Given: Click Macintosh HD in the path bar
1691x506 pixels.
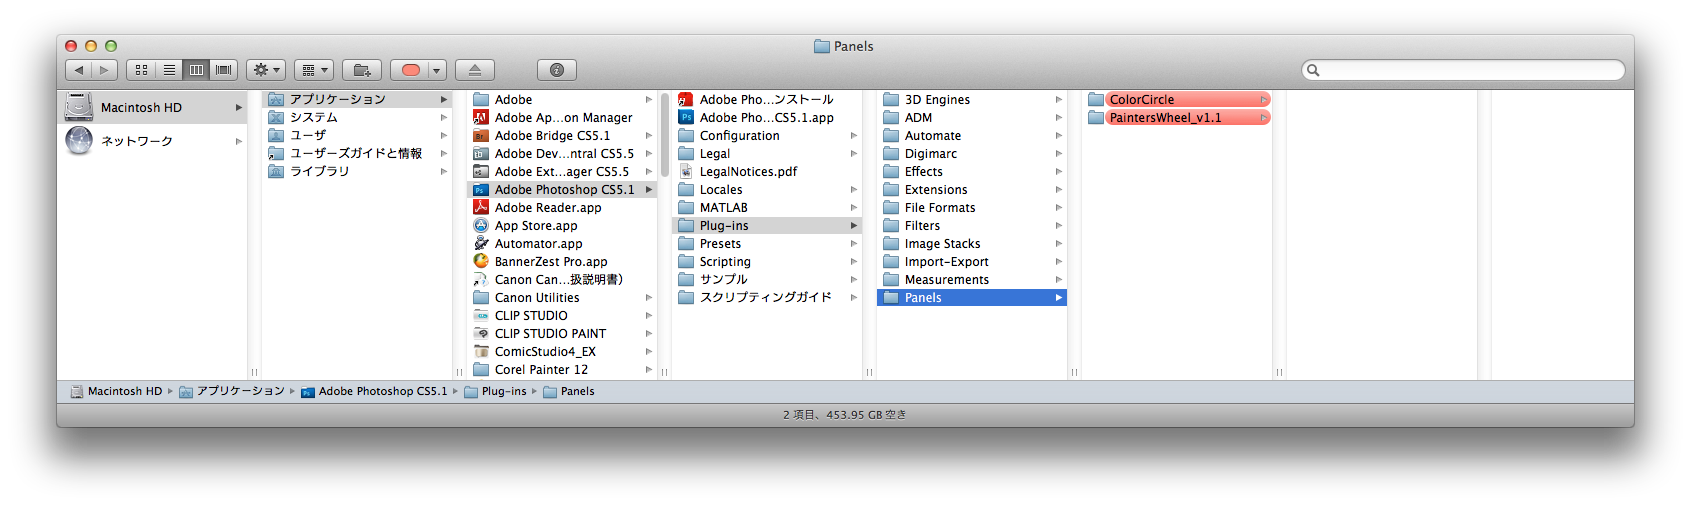Looking at the screenshot, I should click(116, 391).
